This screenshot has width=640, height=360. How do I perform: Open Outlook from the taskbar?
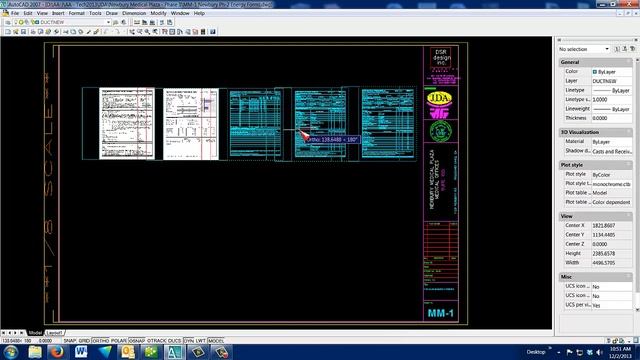pos(128,352)
